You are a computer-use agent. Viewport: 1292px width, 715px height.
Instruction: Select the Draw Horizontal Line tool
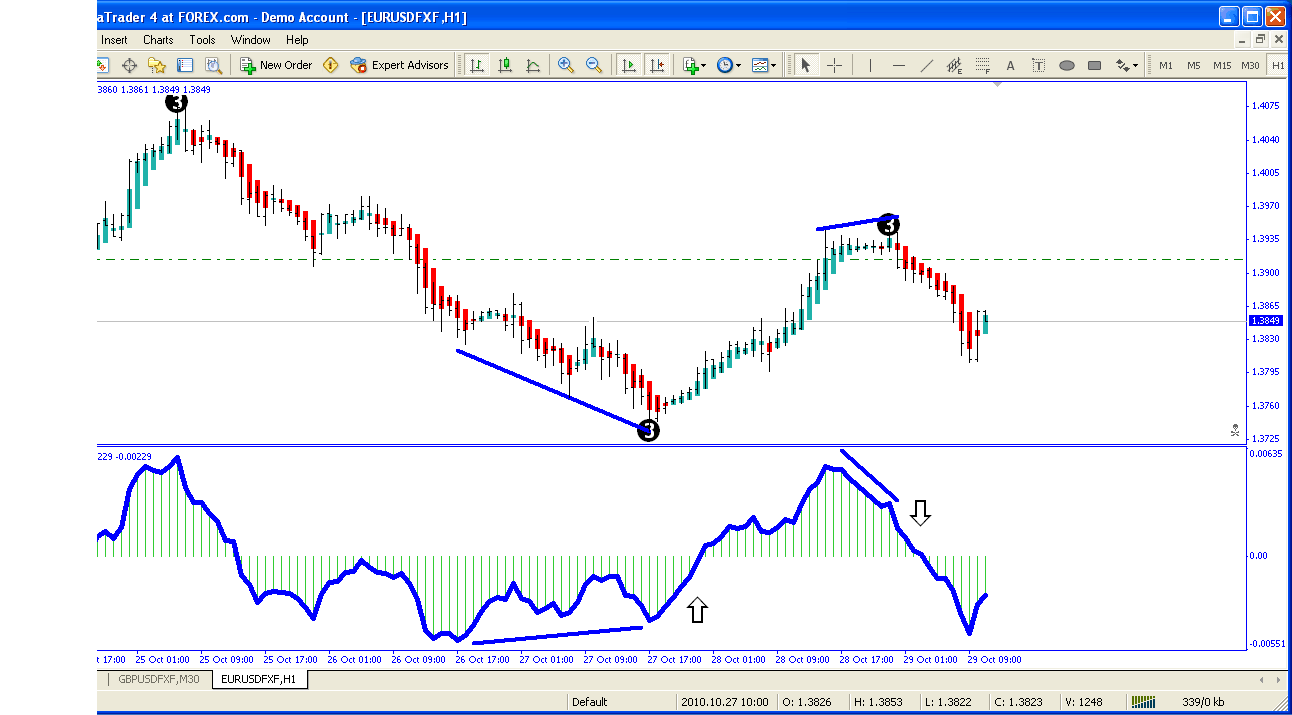(x=899, y=64)
